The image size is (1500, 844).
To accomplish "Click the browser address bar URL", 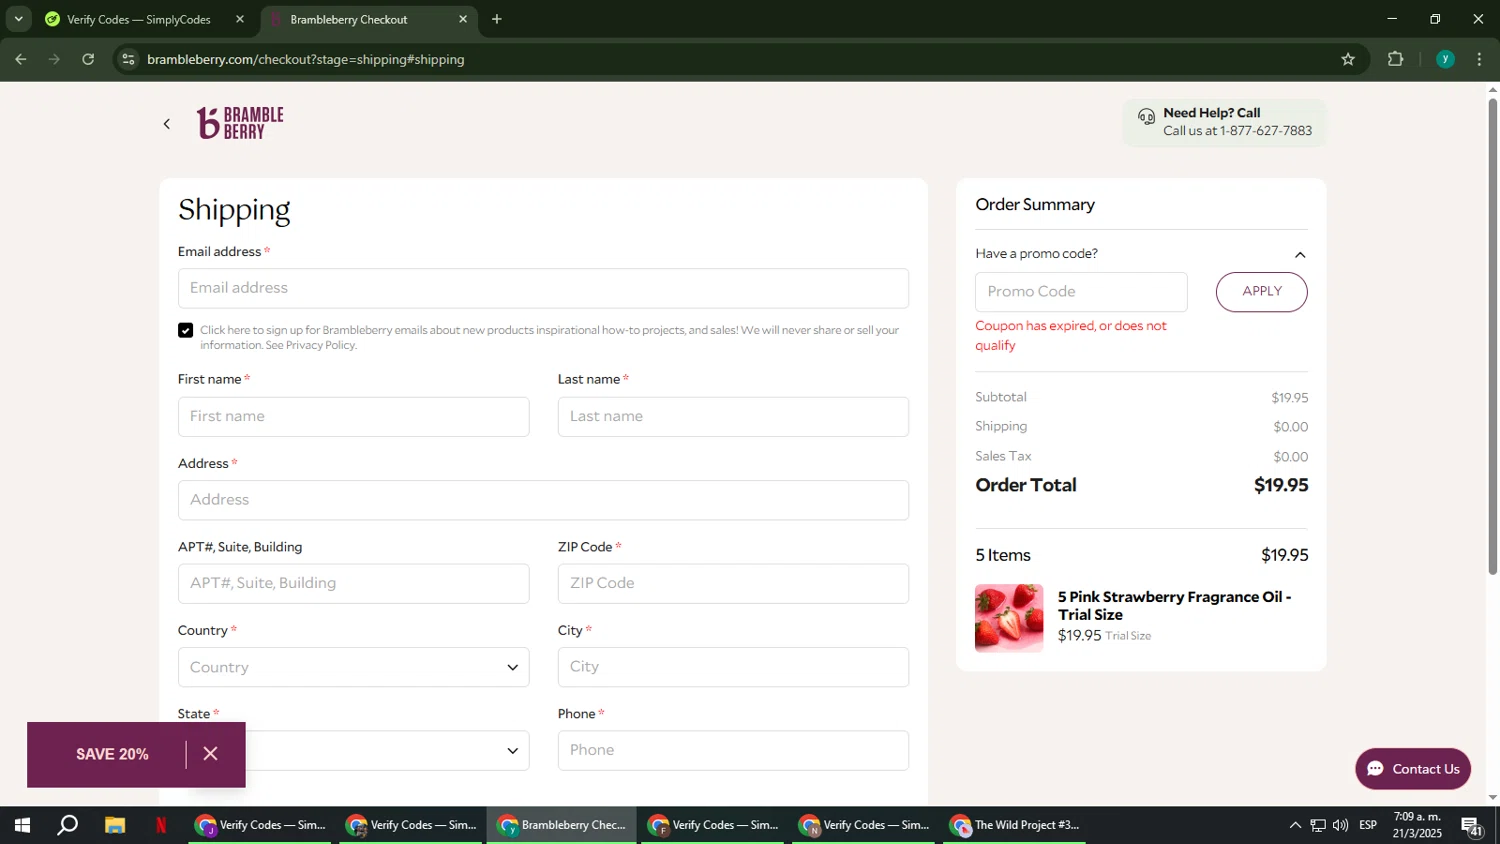I will pyautogui.click(x=305, y=59).
